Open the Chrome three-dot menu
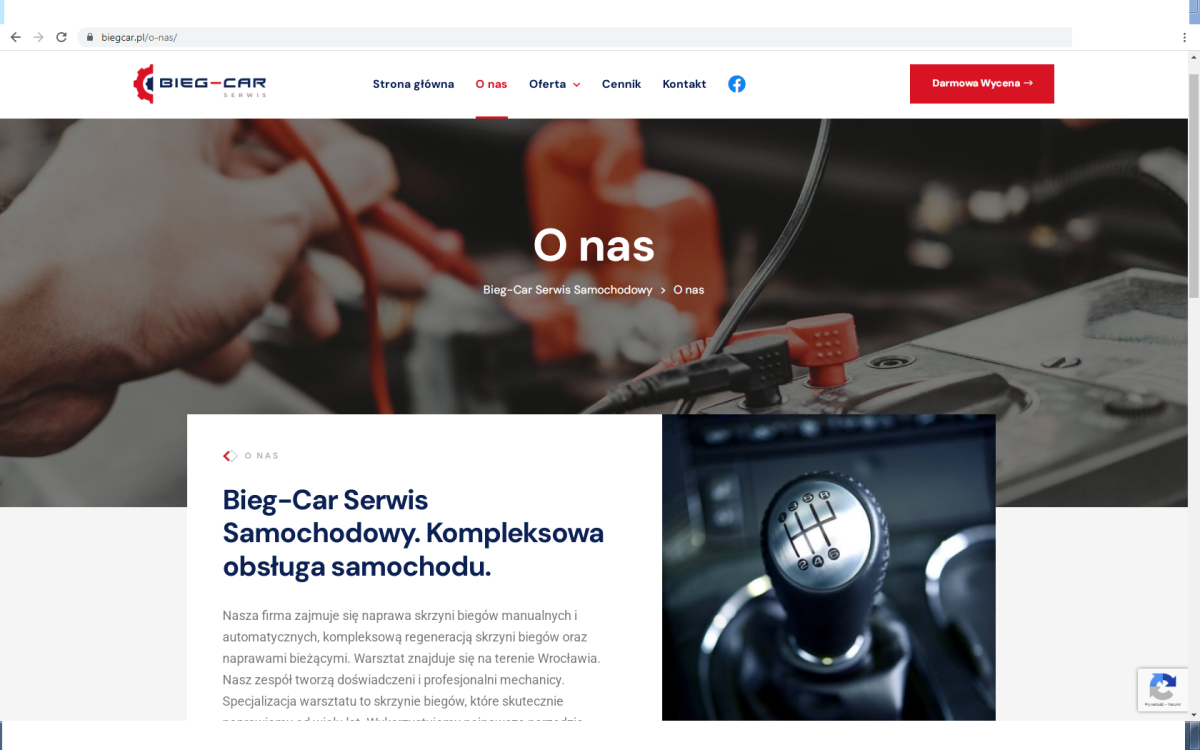 (x=1184, y=37)
